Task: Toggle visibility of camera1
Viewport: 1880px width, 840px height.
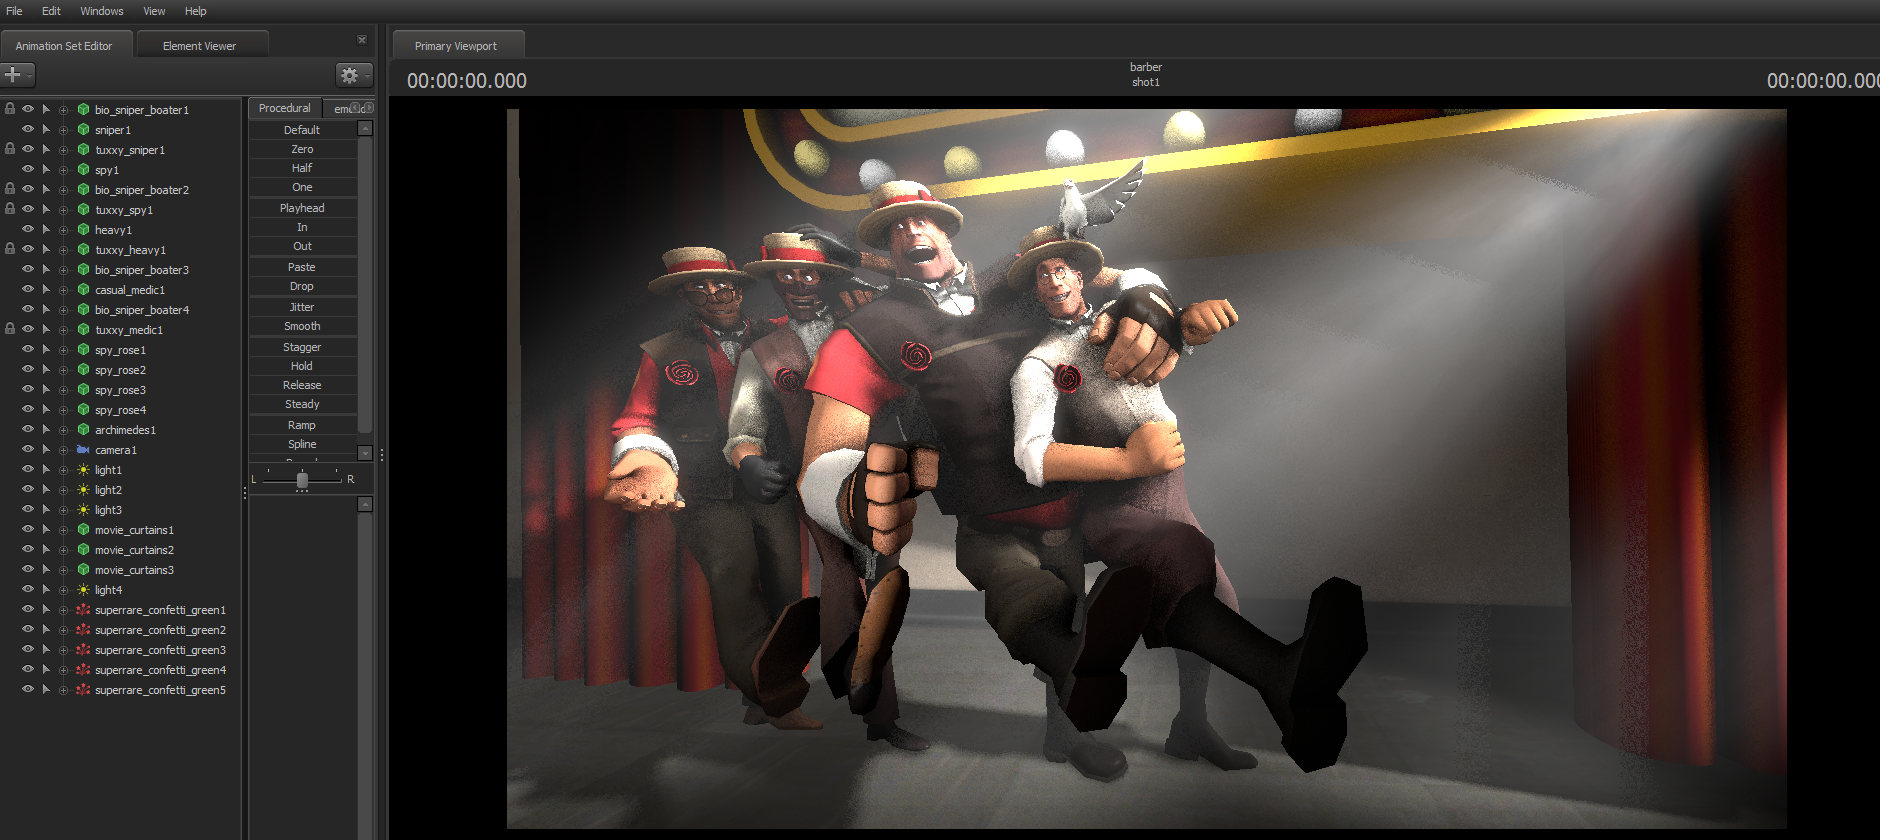Action: (x=28, y=449)
